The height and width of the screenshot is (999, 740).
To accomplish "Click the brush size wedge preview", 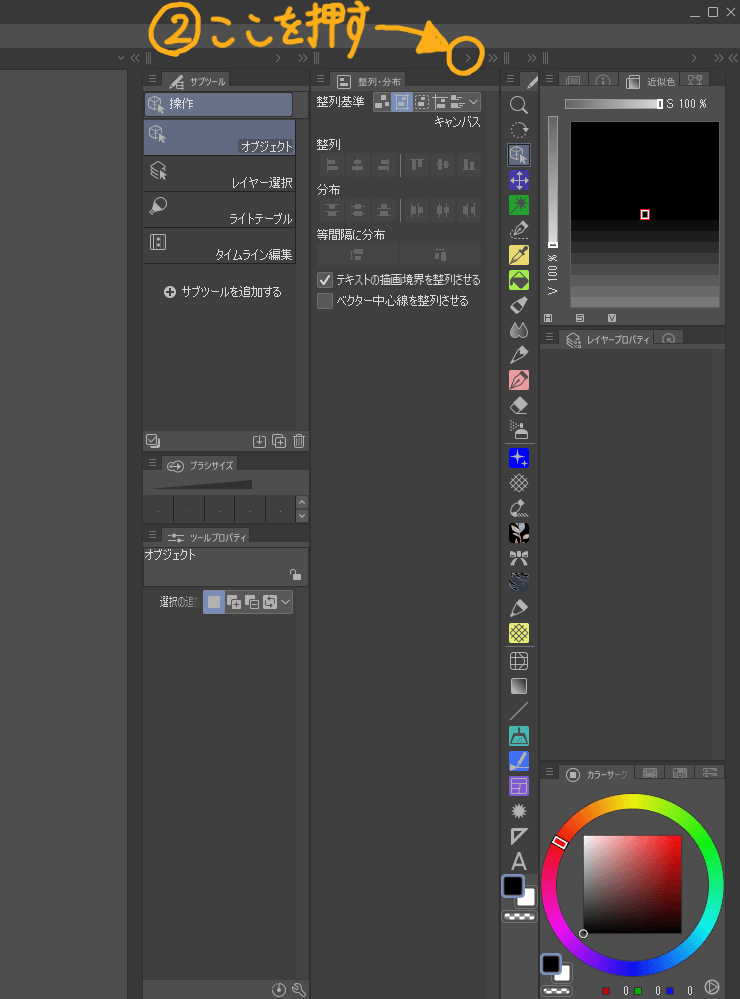I will point(202,485).
